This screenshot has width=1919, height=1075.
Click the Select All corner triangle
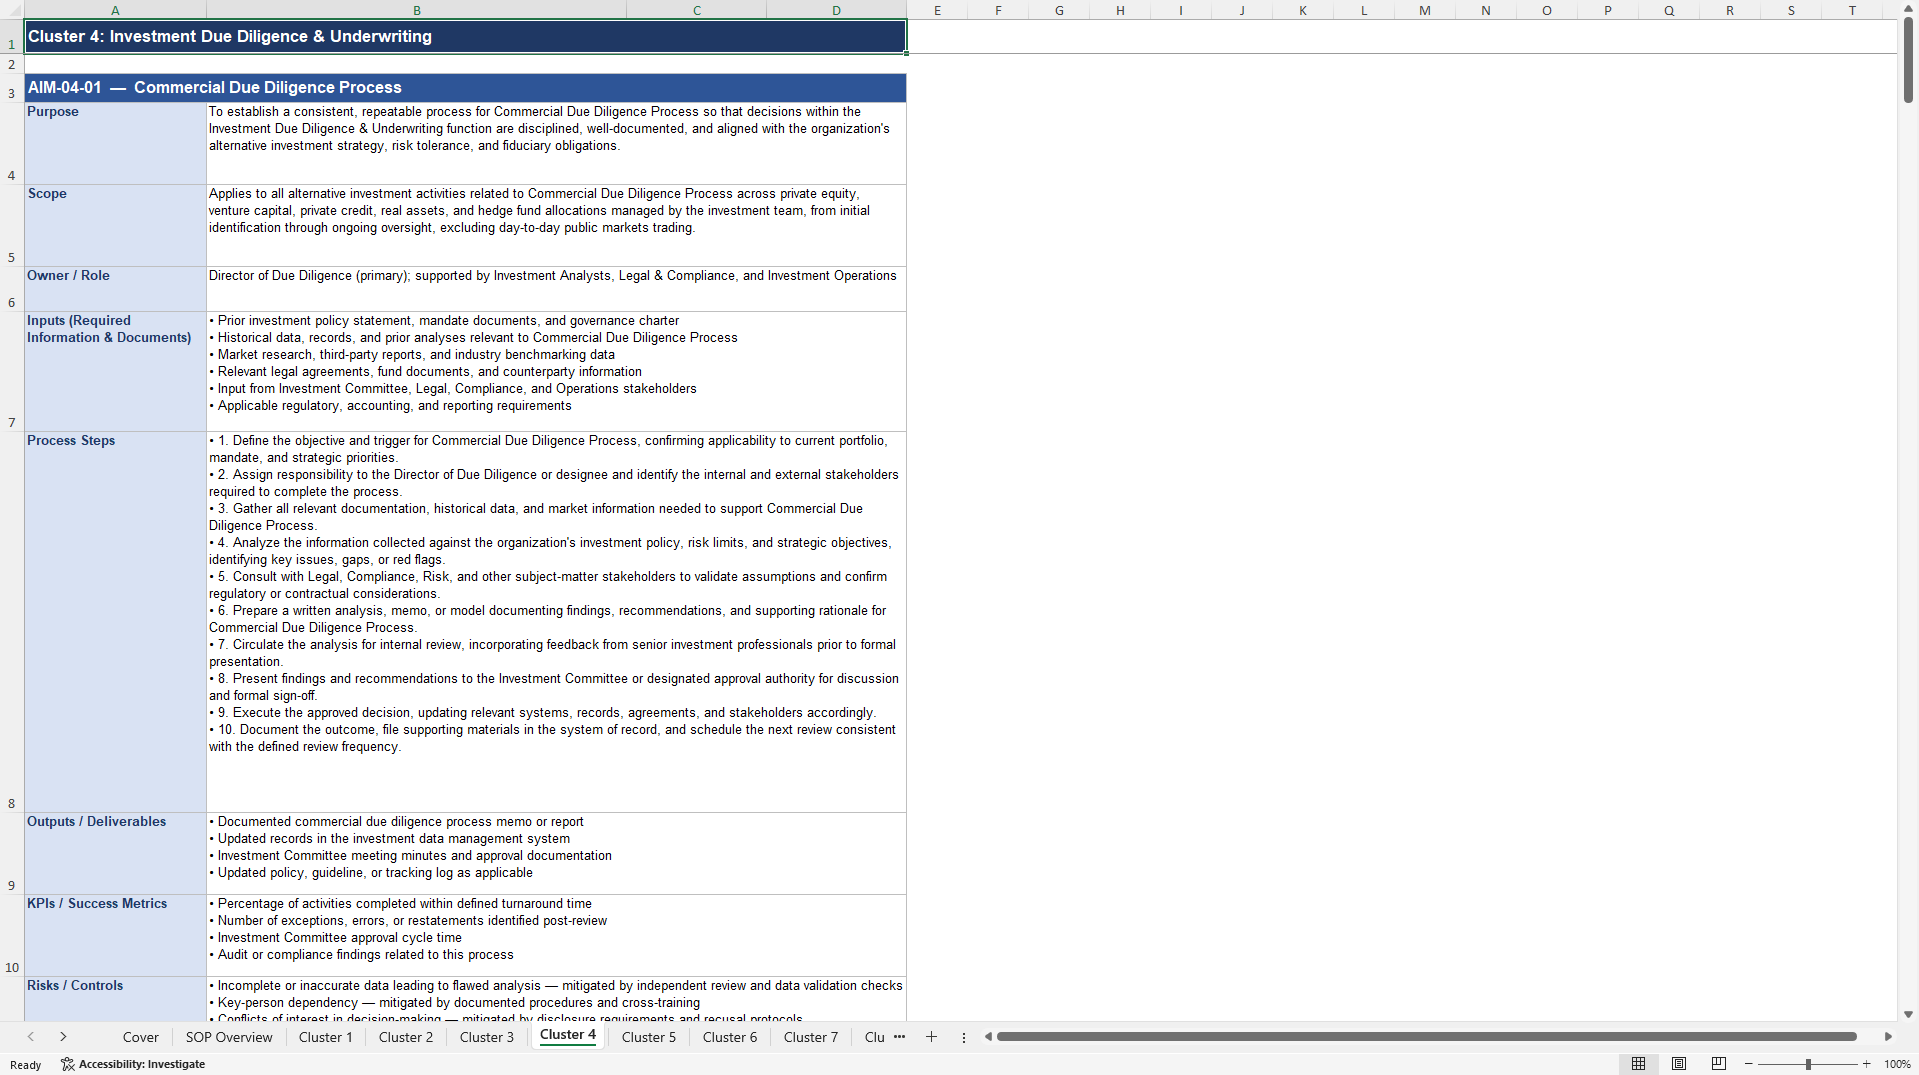(x=12, y=10)
